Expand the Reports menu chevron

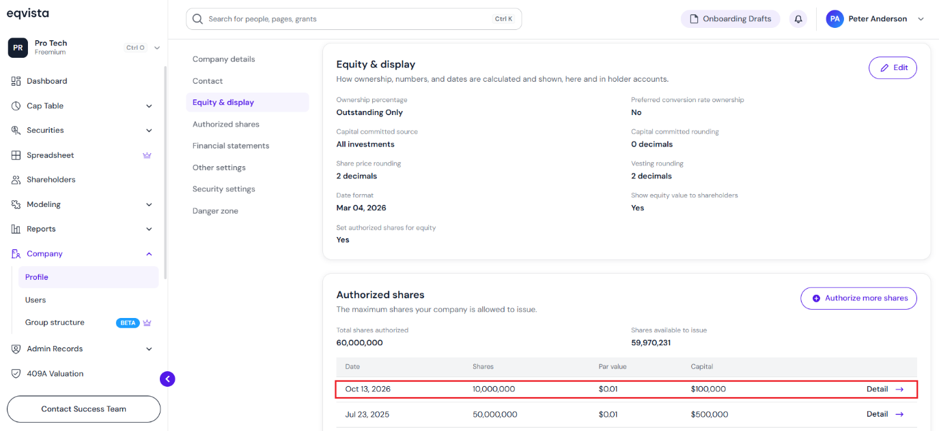click(x=149, y=229)
